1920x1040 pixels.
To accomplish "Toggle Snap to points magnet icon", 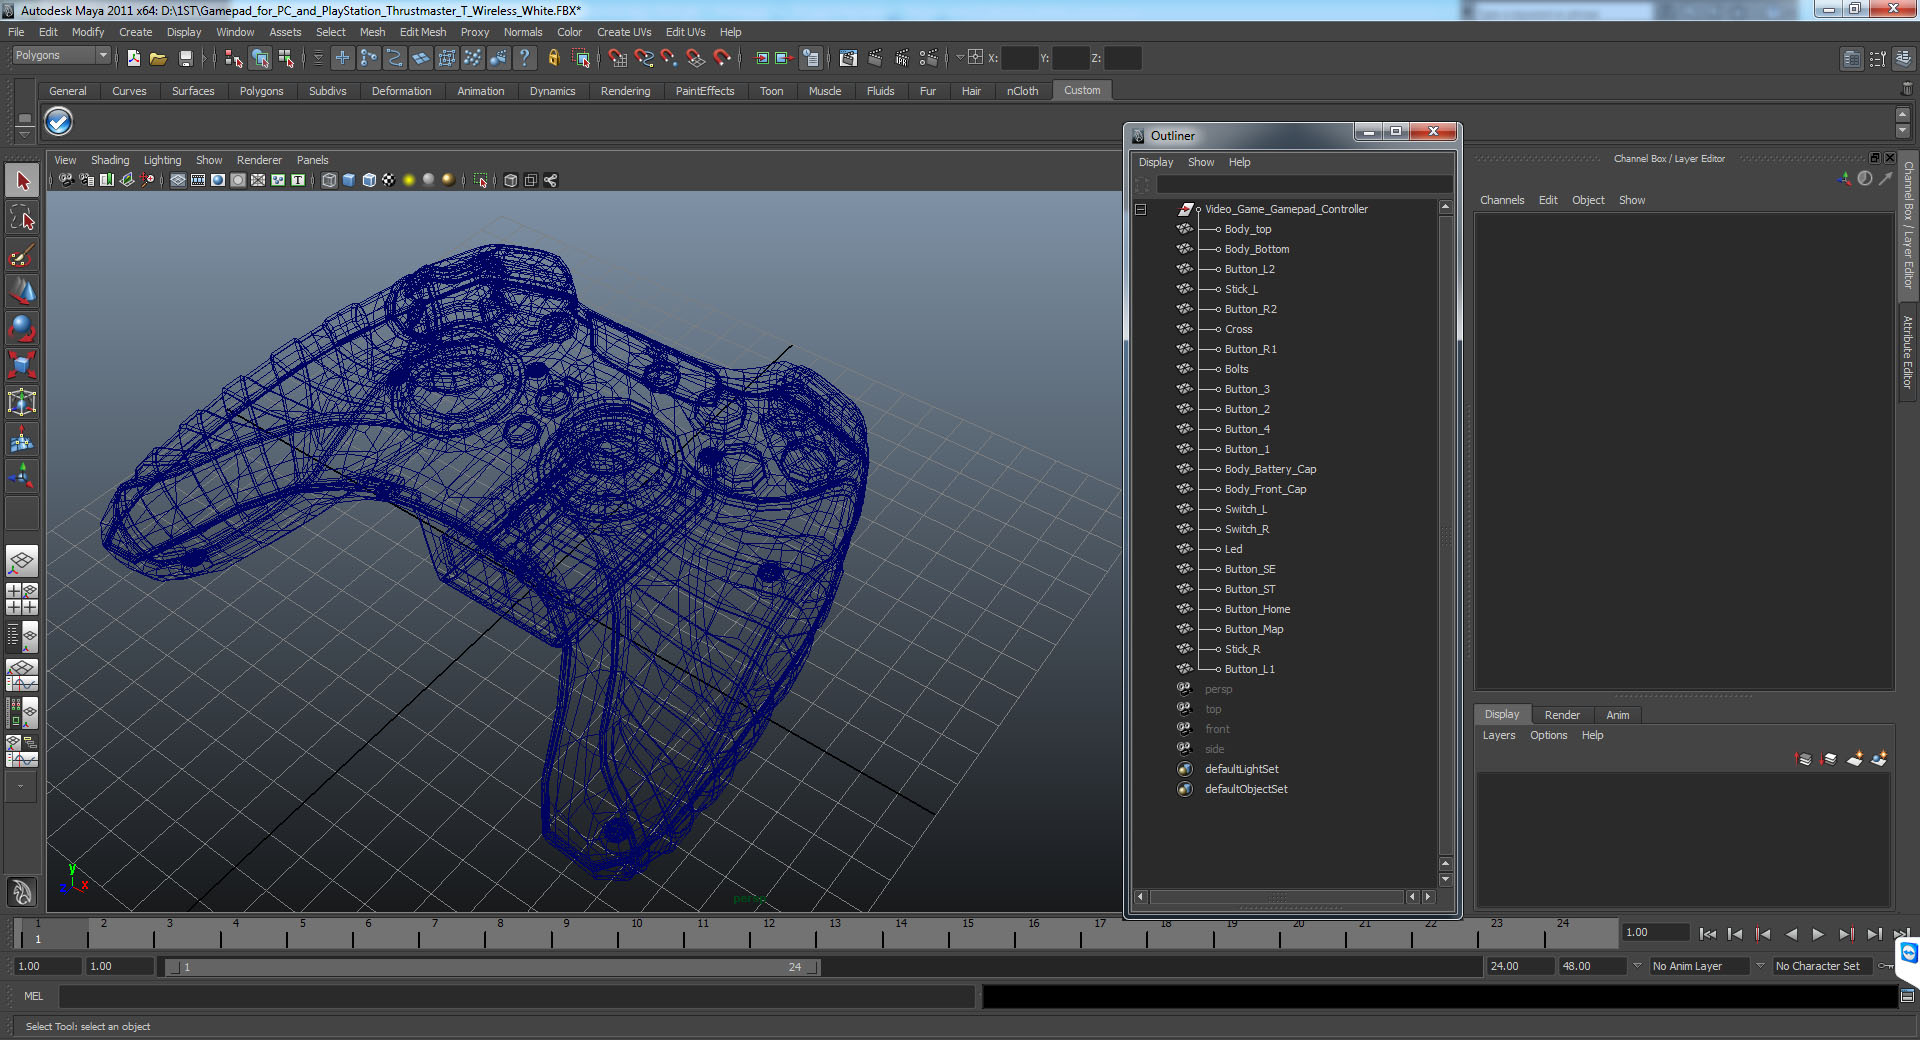I will pos(669,58).
